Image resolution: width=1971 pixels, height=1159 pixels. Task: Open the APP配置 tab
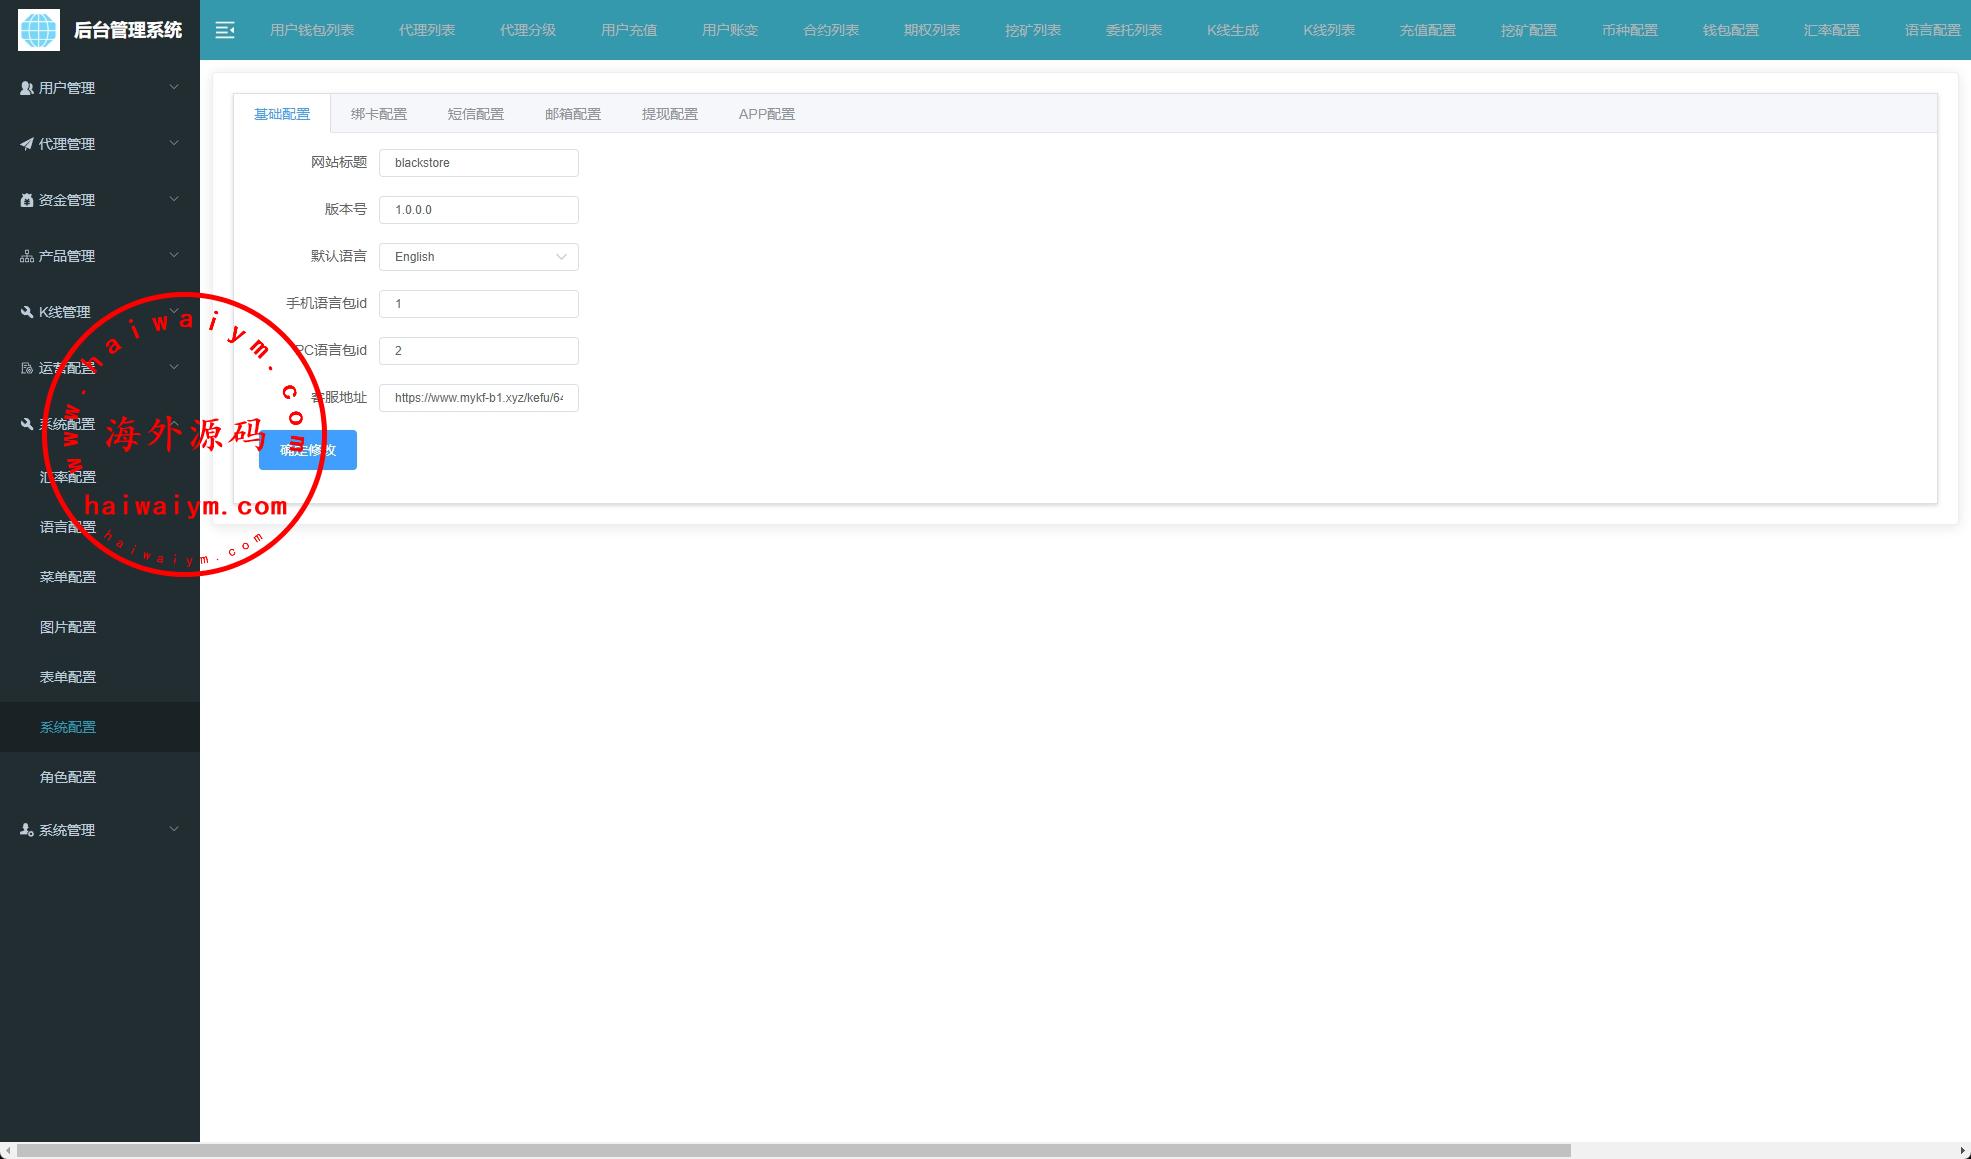[x=766, y=114]
